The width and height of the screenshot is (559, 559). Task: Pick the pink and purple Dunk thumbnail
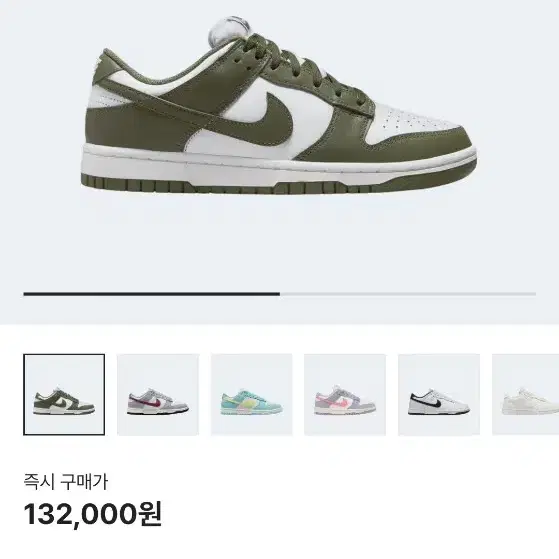[x=345, y=394]
